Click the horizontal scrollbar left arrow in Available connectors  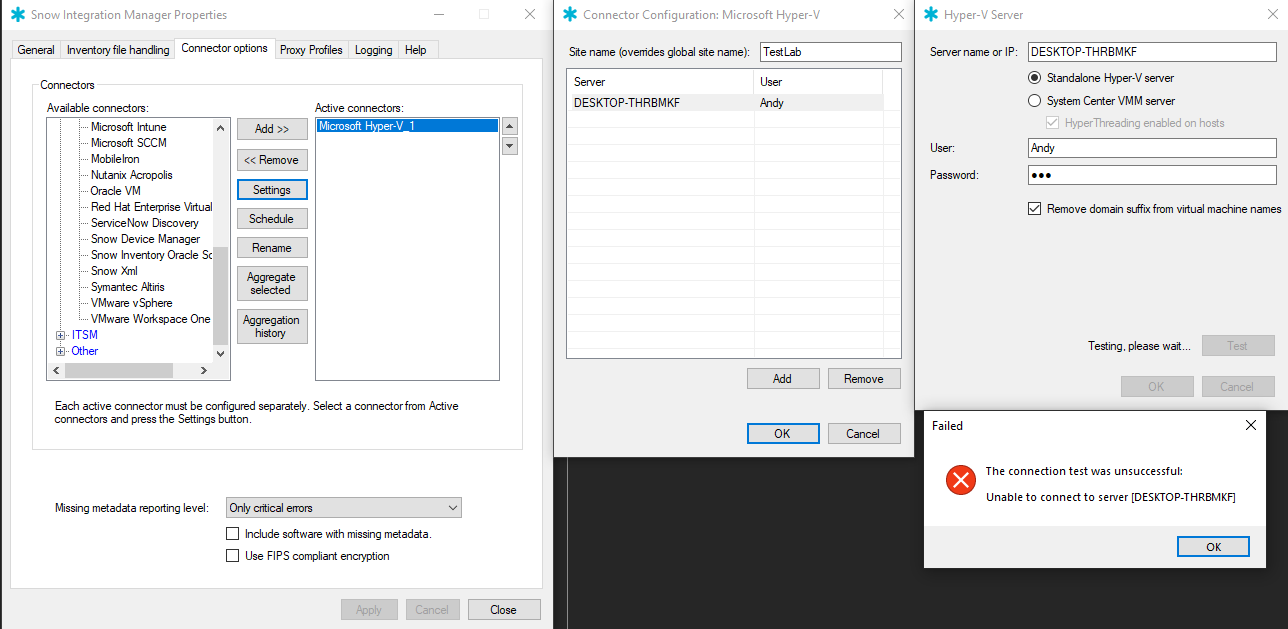click(56, 370)
